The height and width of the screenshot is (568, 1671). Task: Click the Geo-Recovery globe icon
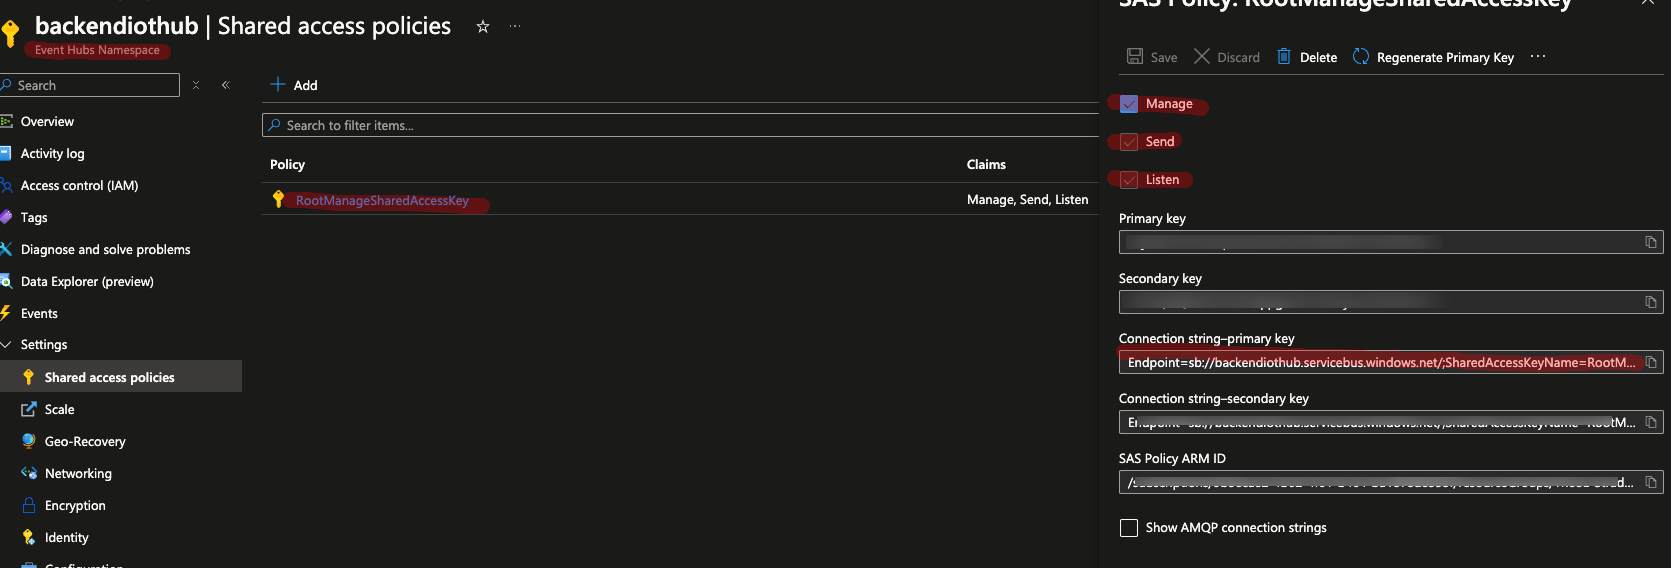click(29, 441)
